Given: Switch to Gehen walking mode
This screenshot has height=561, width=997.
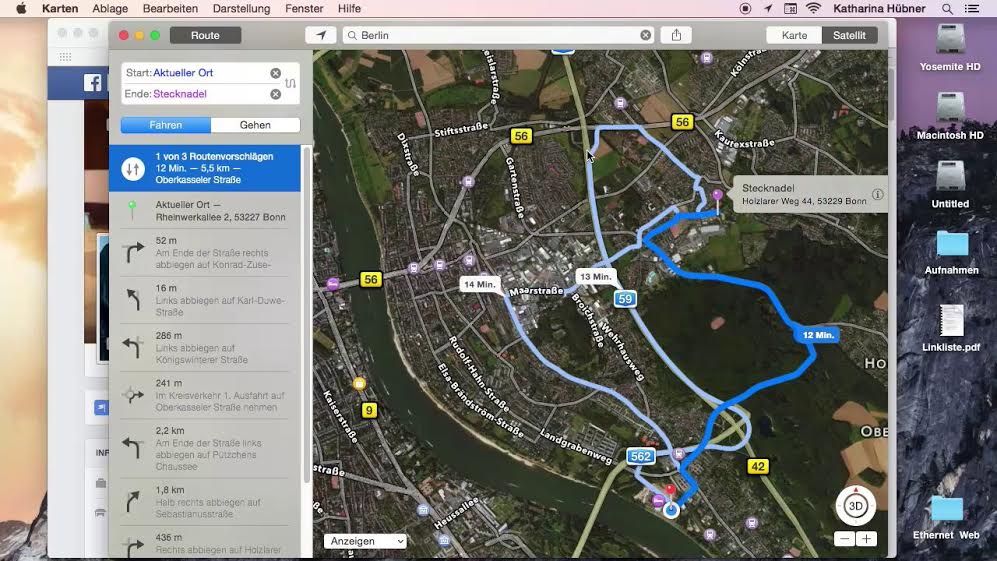Looking at the screenshot, I should pyautogui.click(x=255, y=125).
